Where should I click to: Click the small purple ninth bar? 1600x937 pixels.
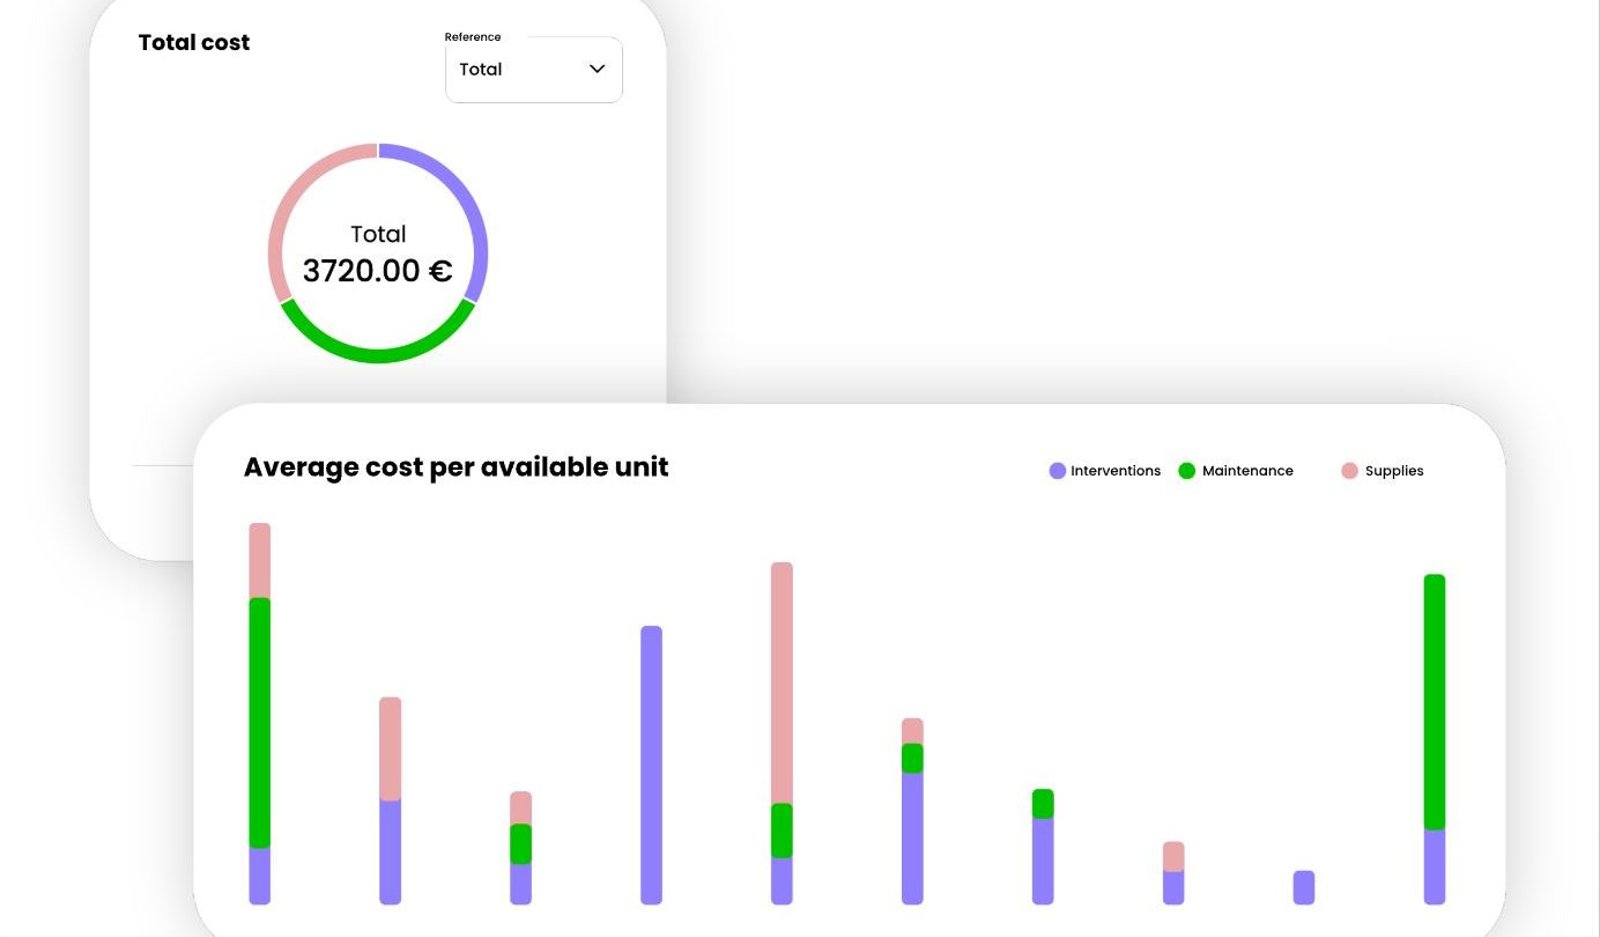point(1304,888)
